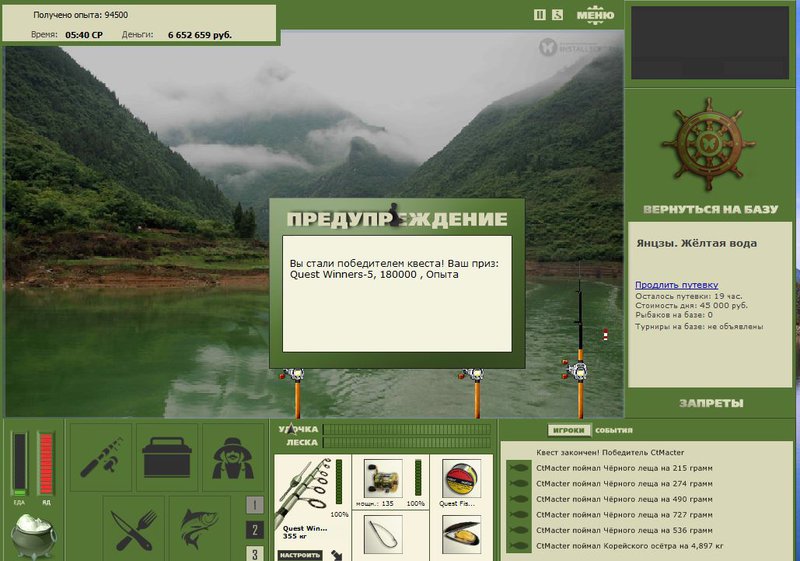Open the fisherman profile icon
Image resolution: width=800 pixels, height=561 pixels.
coord(233,457)
